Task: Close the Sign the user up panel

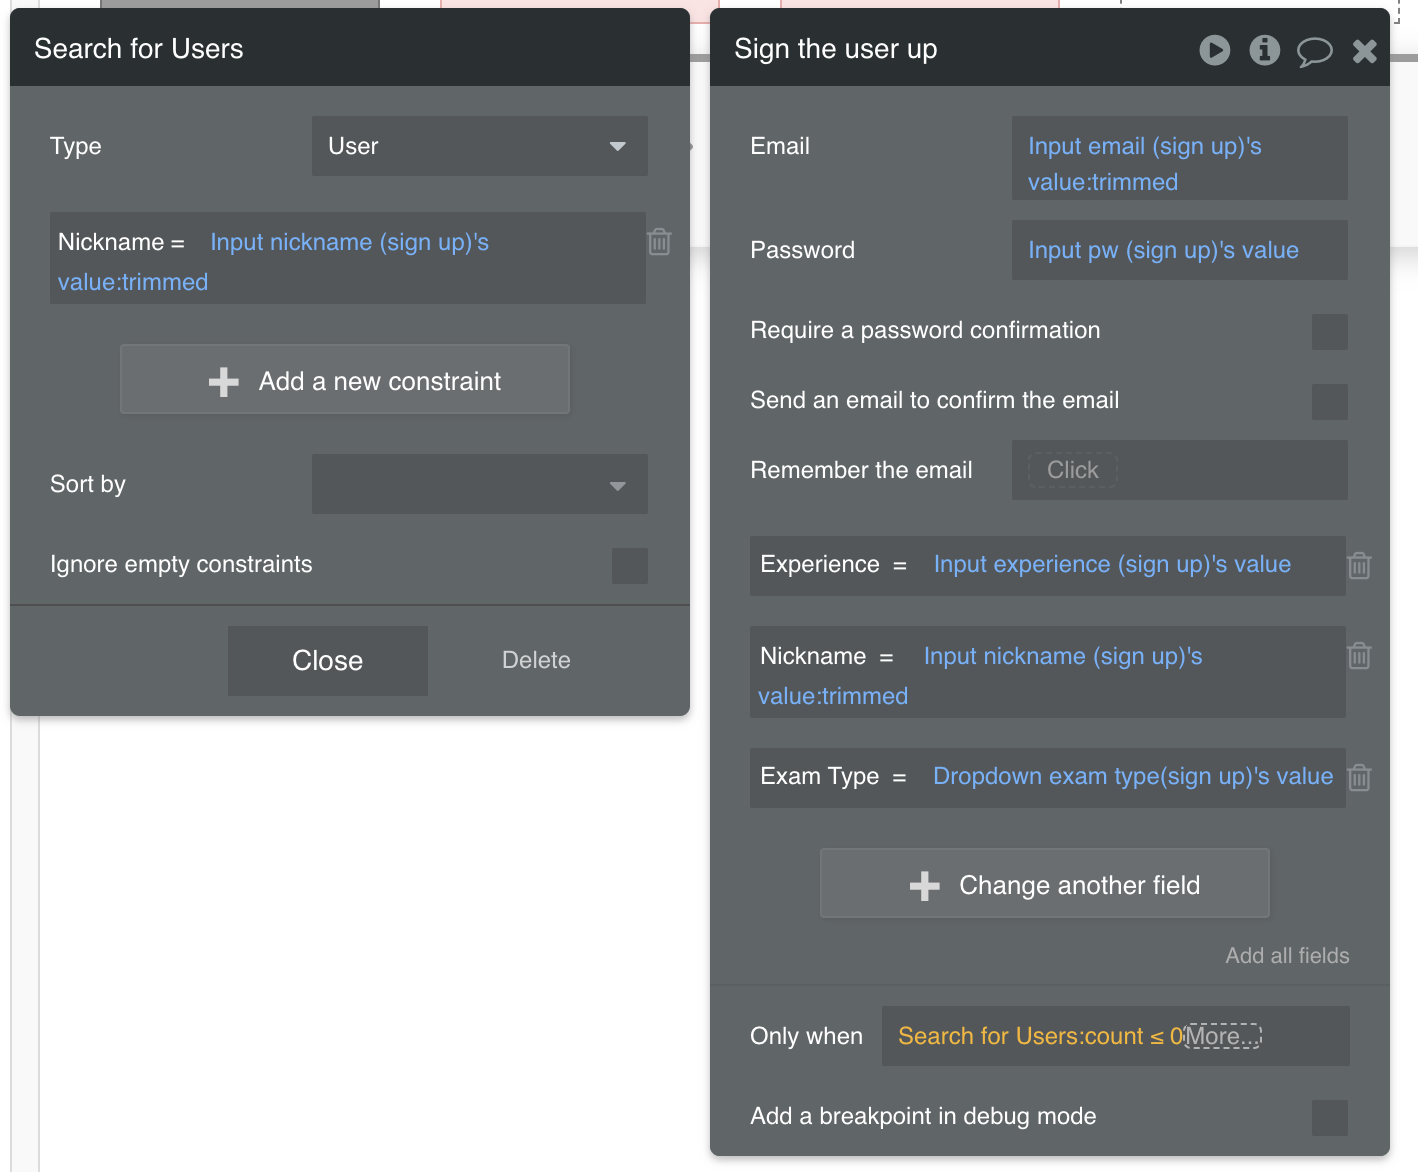Action: tap(1364, 51)
